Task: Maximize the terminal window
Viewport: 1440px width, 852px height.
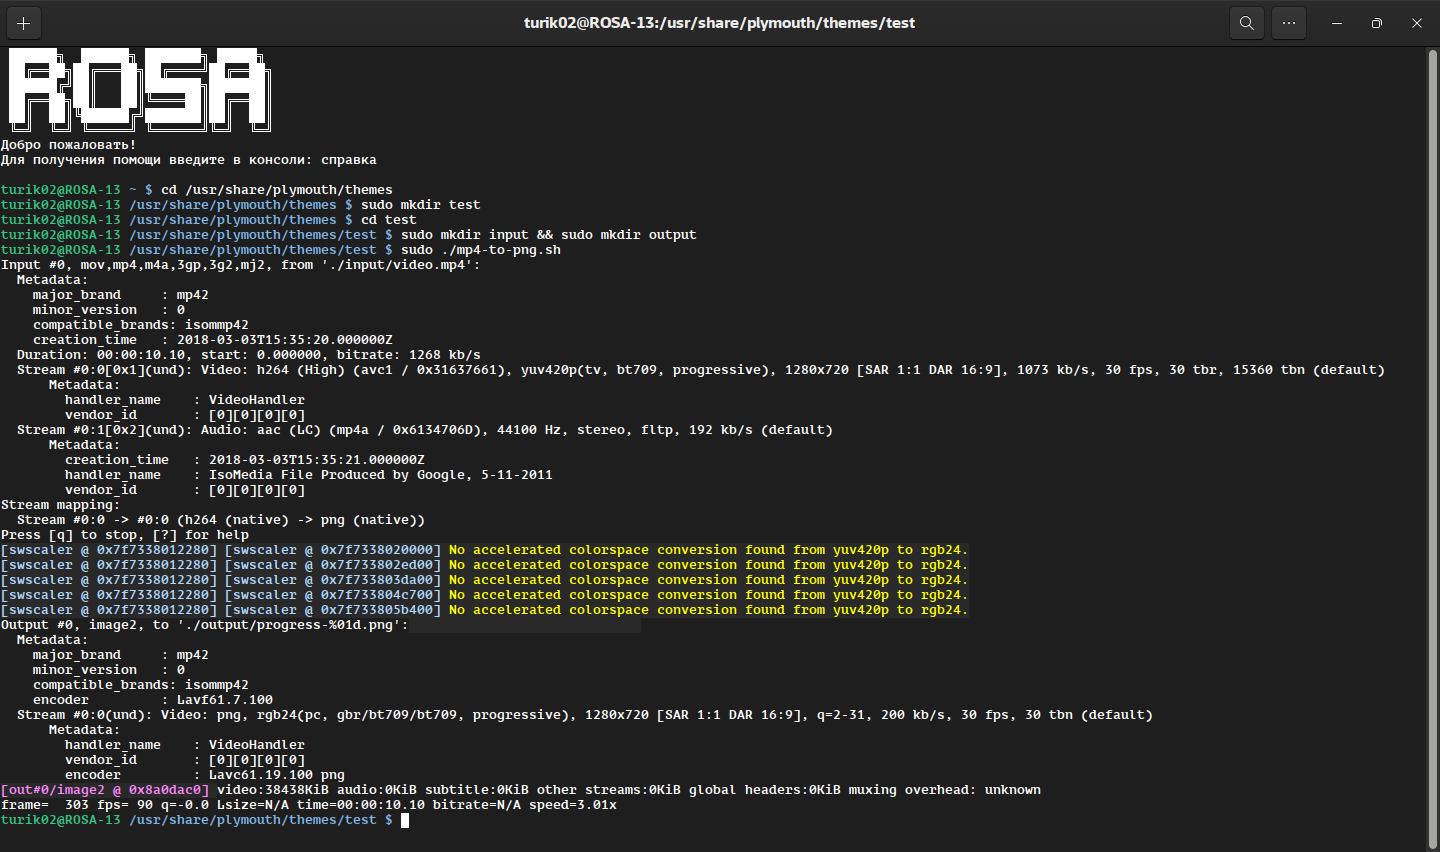Action: (x=1377, y=23)
